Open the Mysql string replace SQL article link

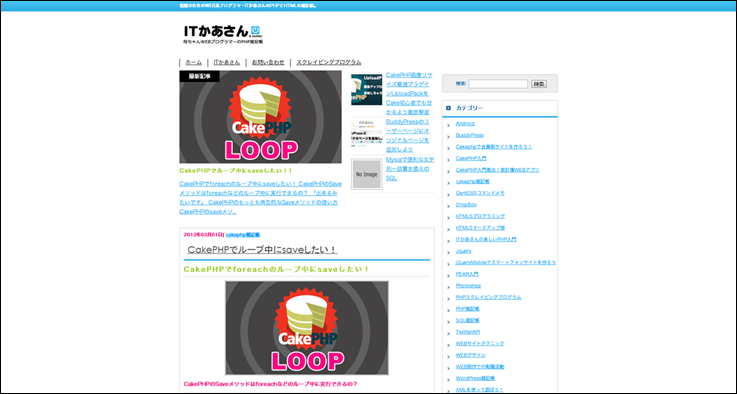pos(410,169)
